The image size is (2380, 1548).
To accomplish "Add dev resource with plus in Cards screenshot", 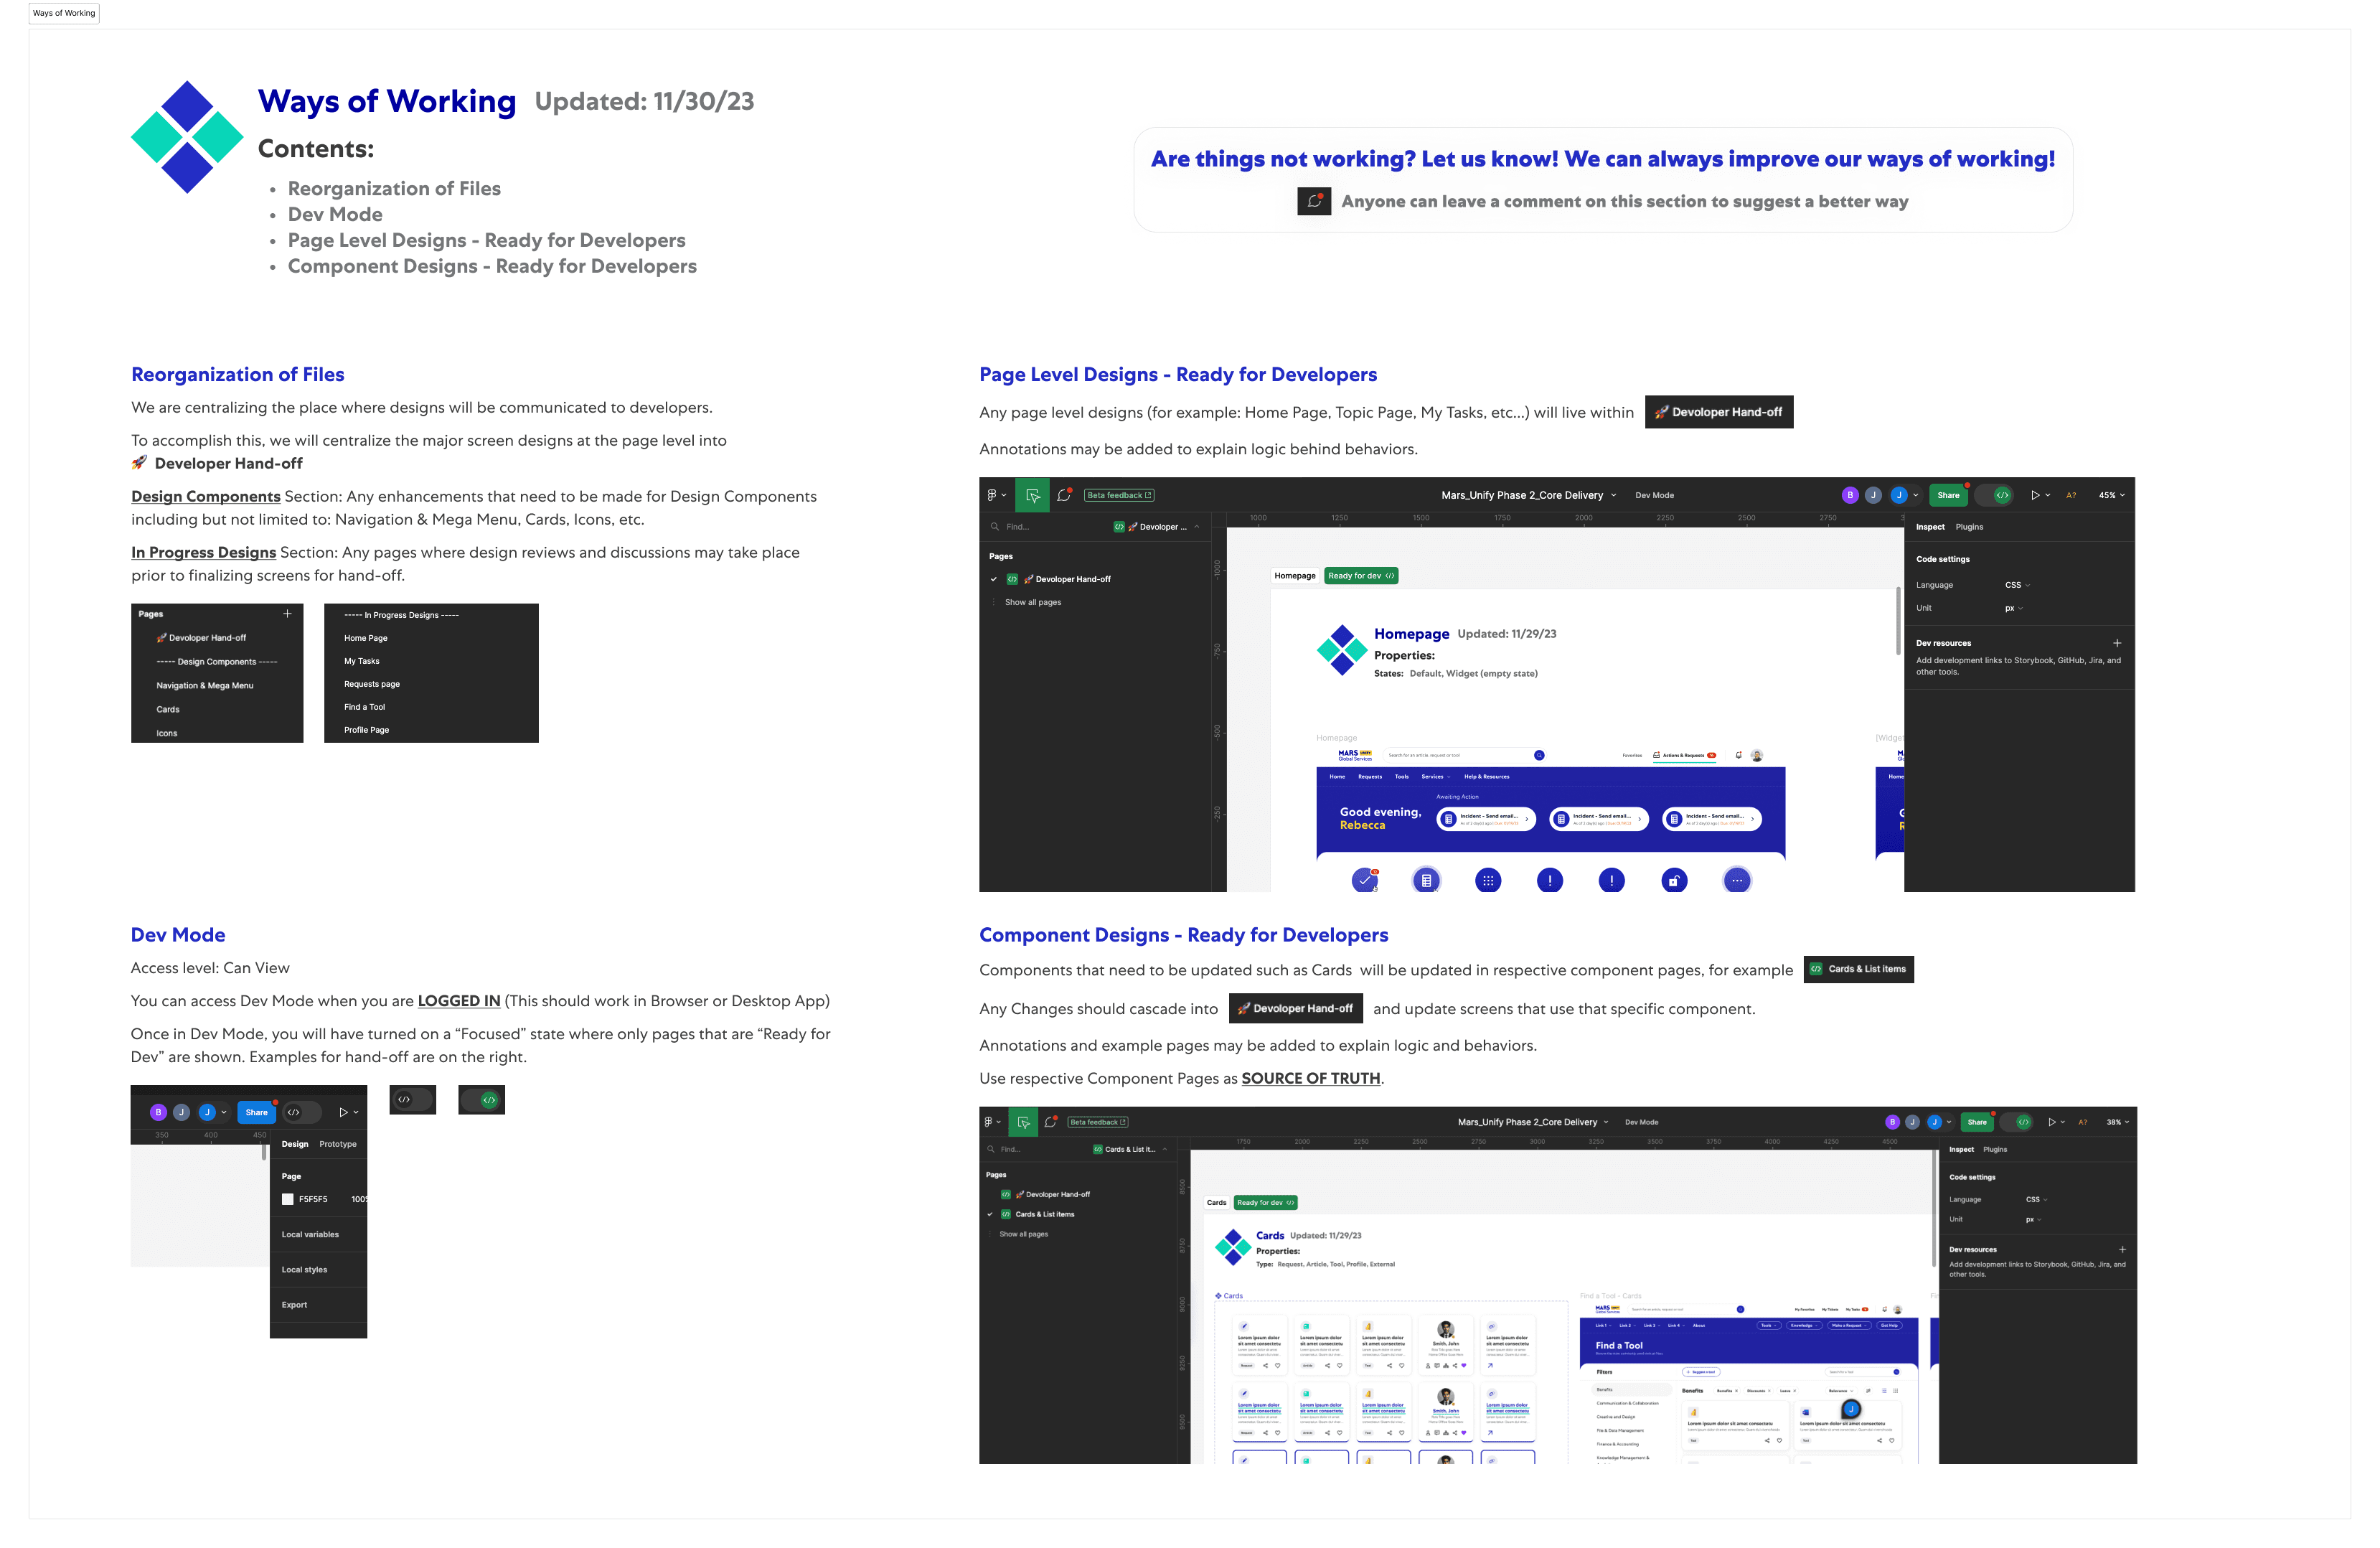I will tap(2122, 1249).
